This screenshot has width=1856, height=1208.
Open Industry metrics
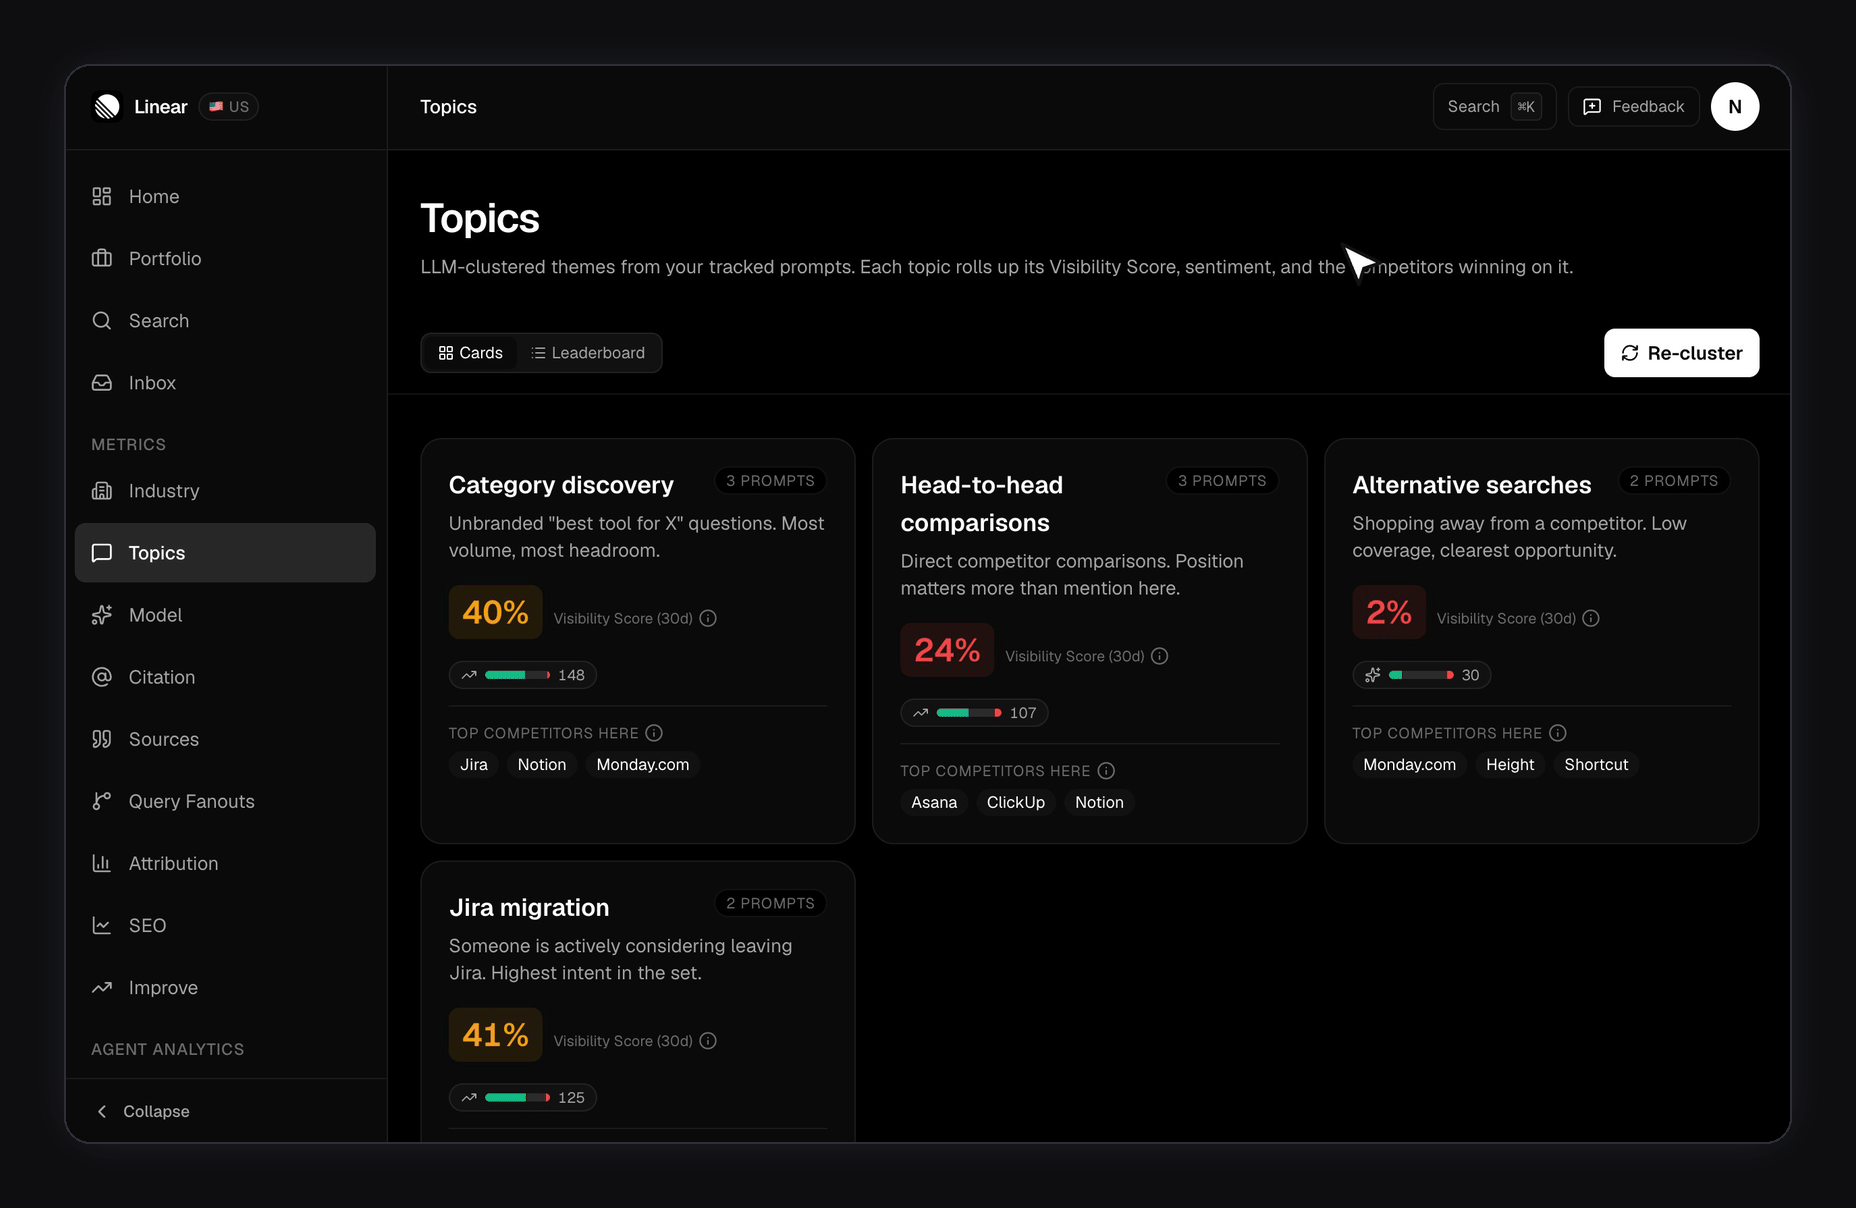click(225, 491)
